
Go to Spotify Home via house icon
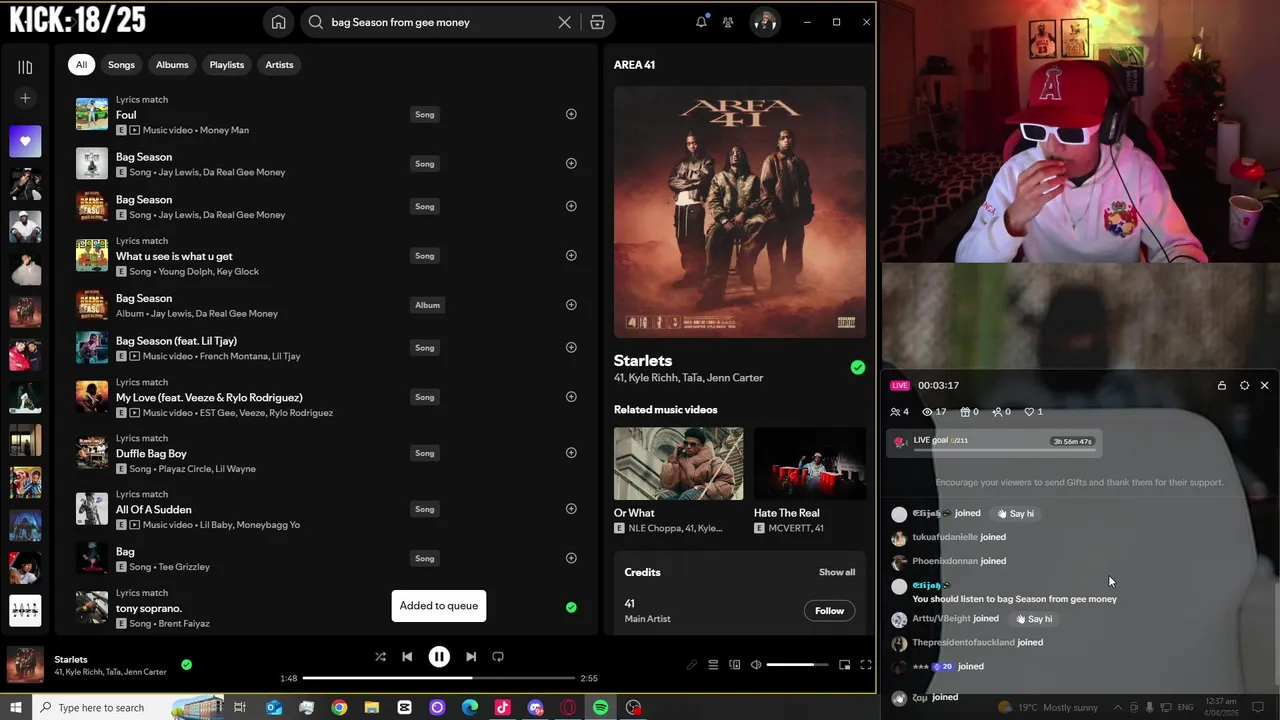[279, 22]
